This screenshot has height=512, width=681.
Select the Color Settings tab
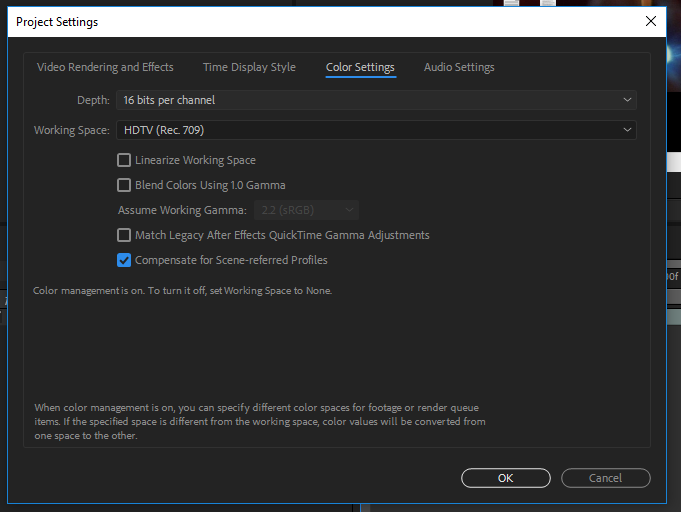[x=360, y=67]
